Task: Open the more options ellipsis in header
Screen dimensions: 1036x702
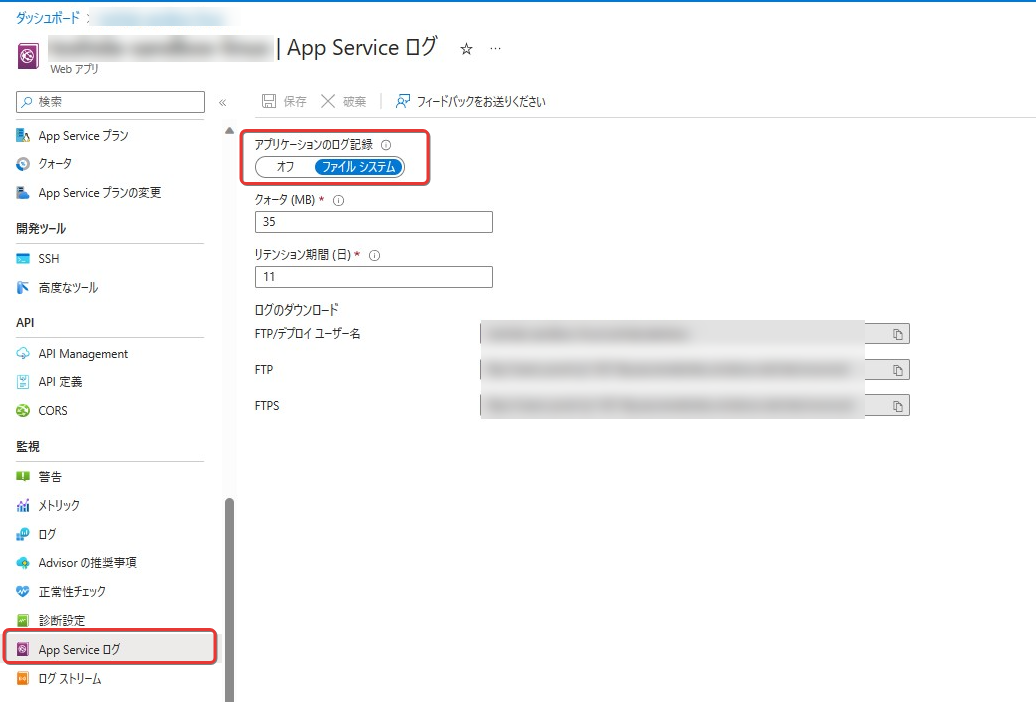Action: coord(496,49)
